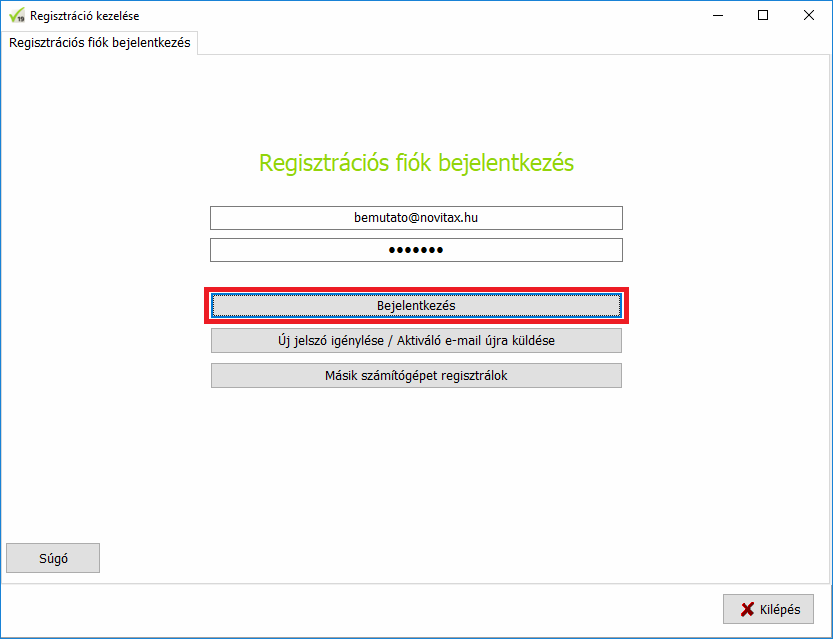This screenshot has width=833, height=639.
Task: Request new password via Új jelszó igénylése button
Action: (416, 340)
